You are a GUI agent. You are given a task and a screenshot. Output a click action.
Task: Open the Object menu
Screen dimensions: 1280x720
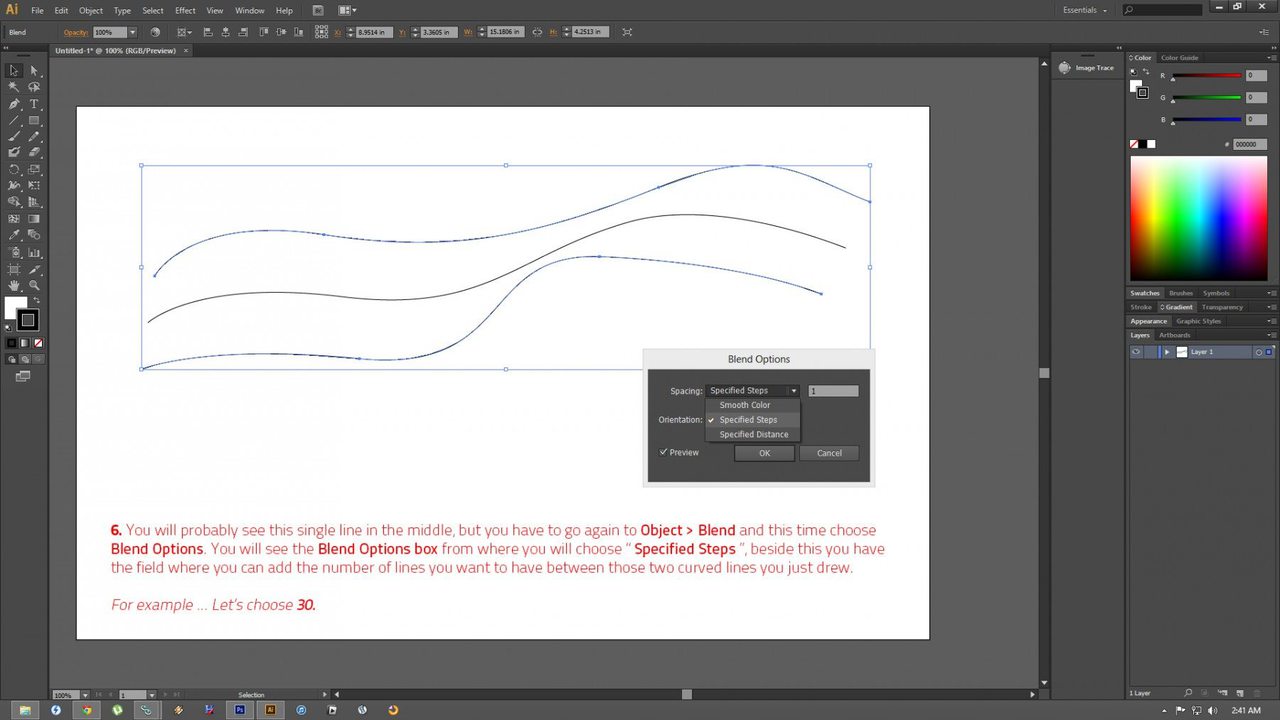point(91,10)
